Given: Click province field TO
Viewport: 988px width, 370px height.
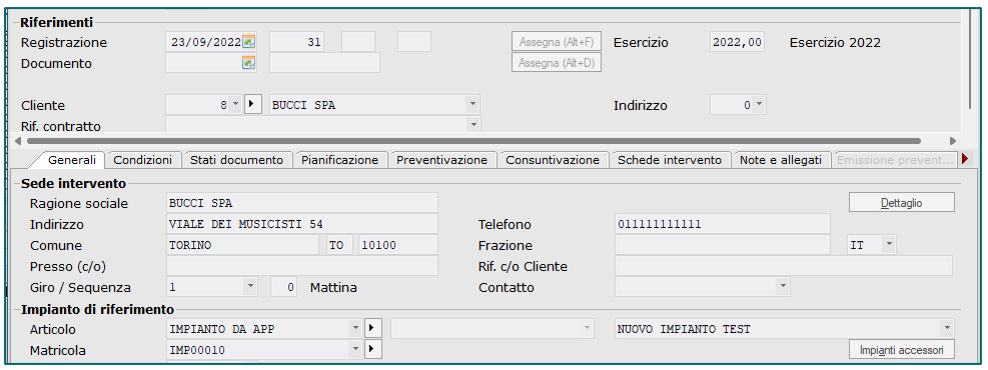Looking at the screenshot, I should tap(340, 245).
